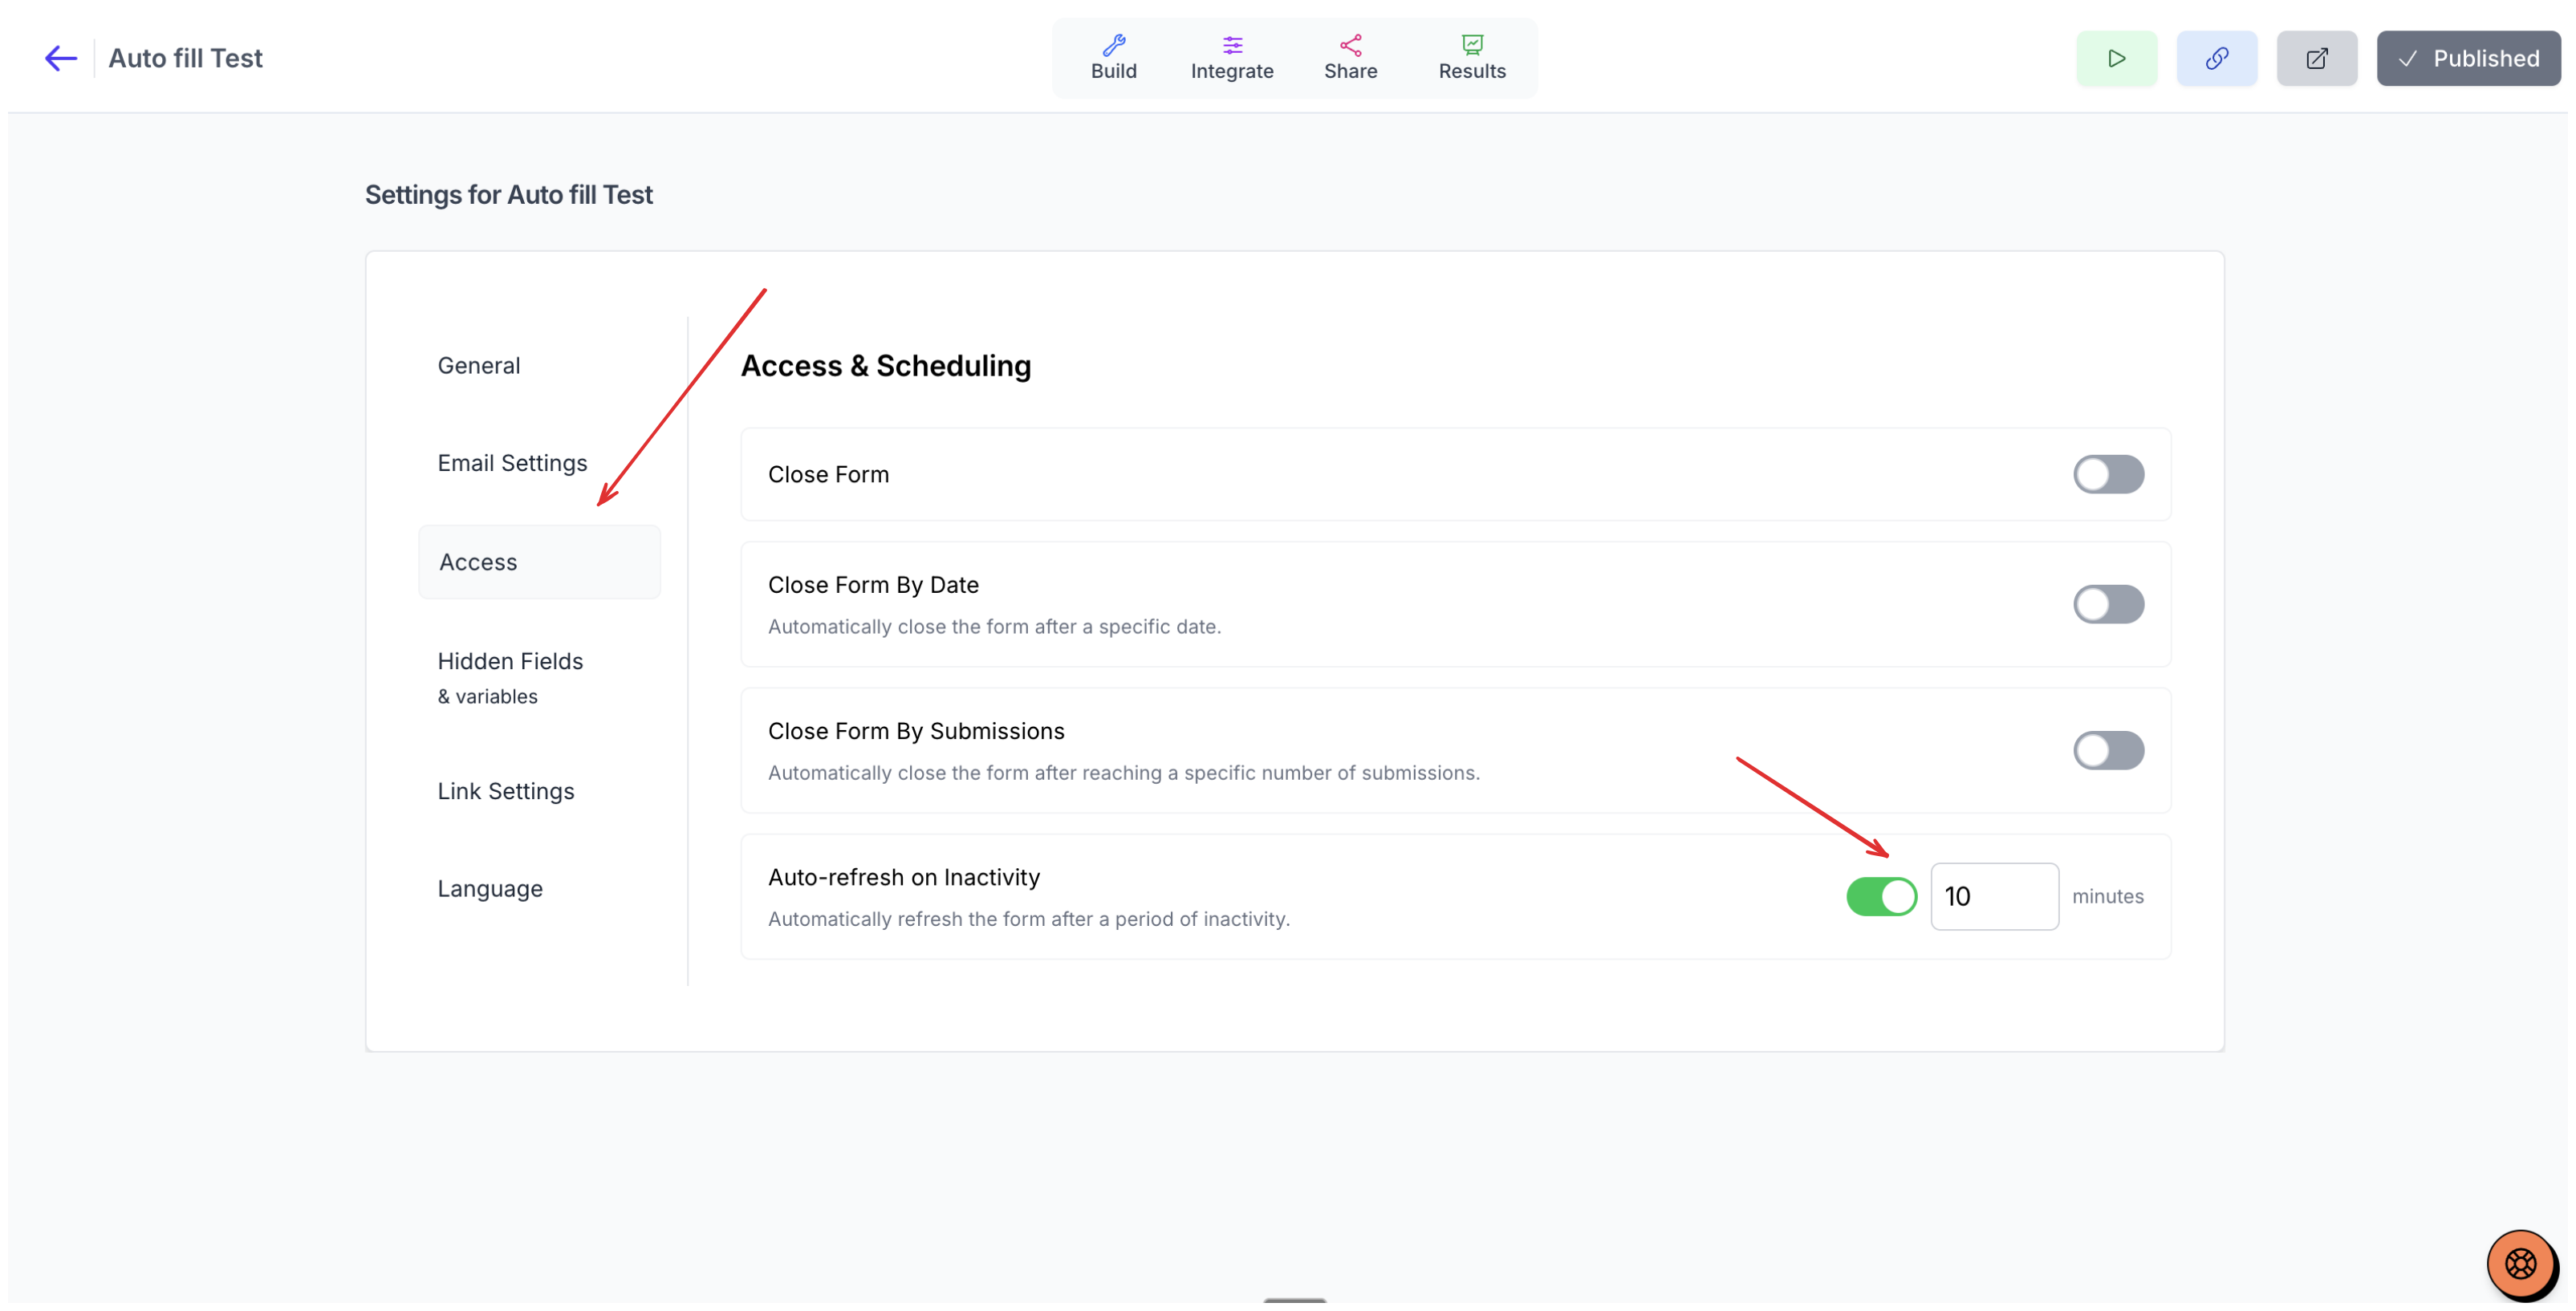
Task: Copy form link using the blue link icon
Action: tap(2216, 58)
